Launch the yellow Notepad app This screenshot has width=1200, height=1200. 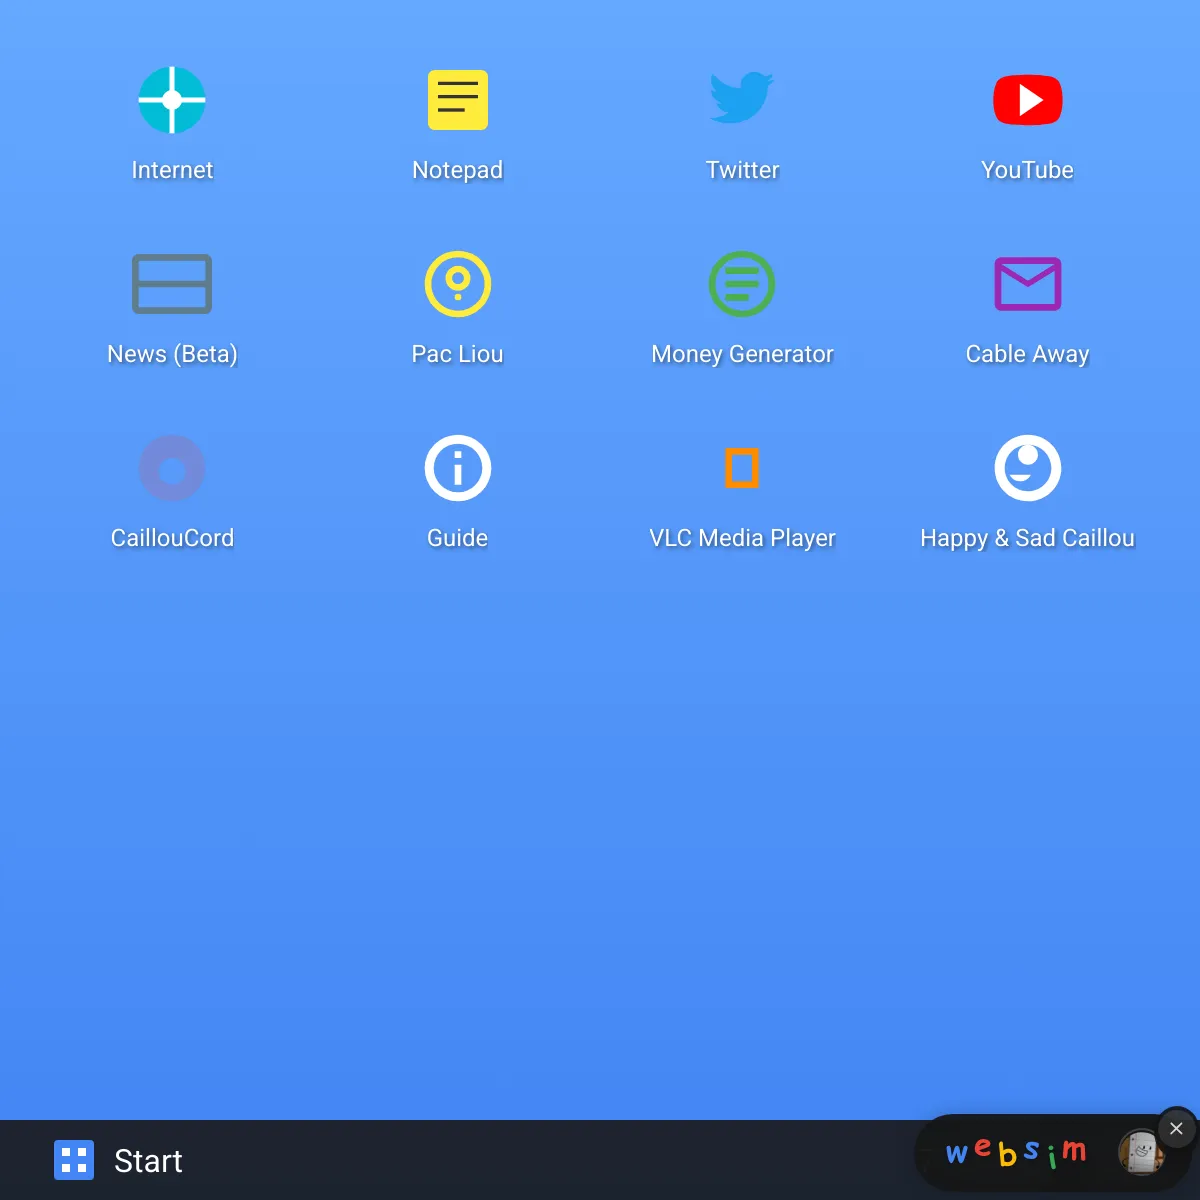[457, 100]
